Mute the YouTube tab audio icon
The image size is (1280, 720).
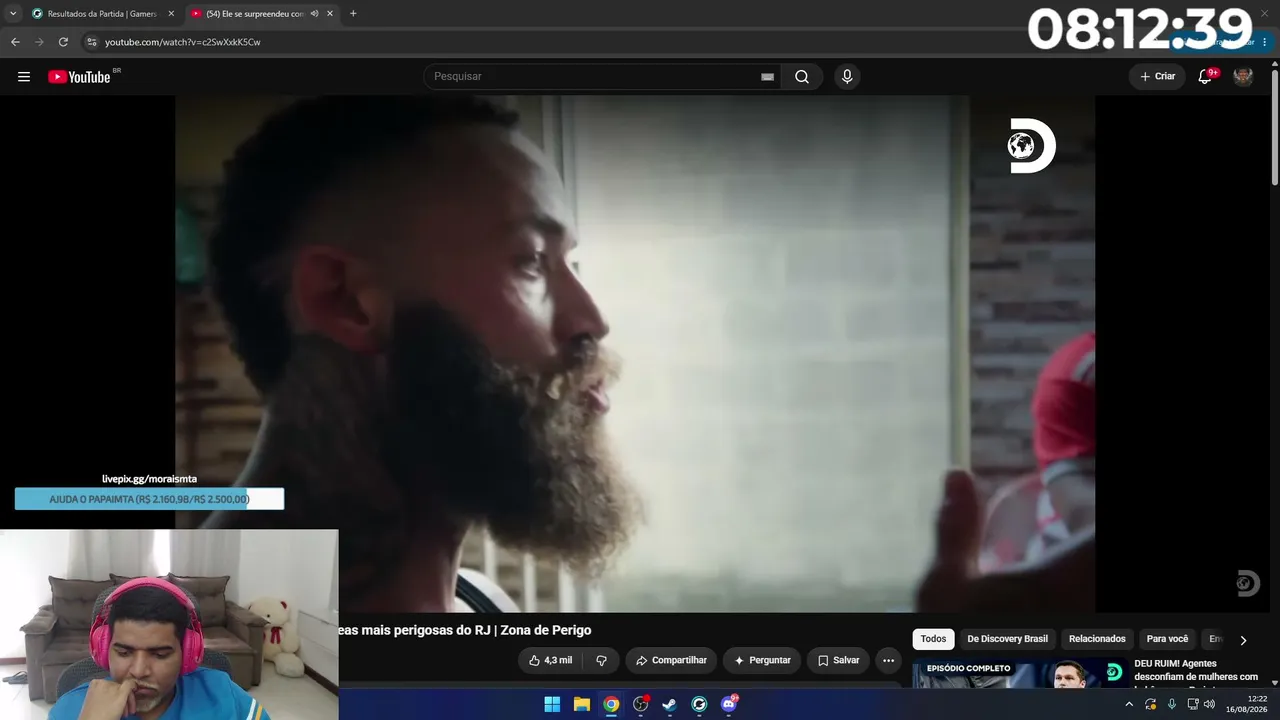314,14
